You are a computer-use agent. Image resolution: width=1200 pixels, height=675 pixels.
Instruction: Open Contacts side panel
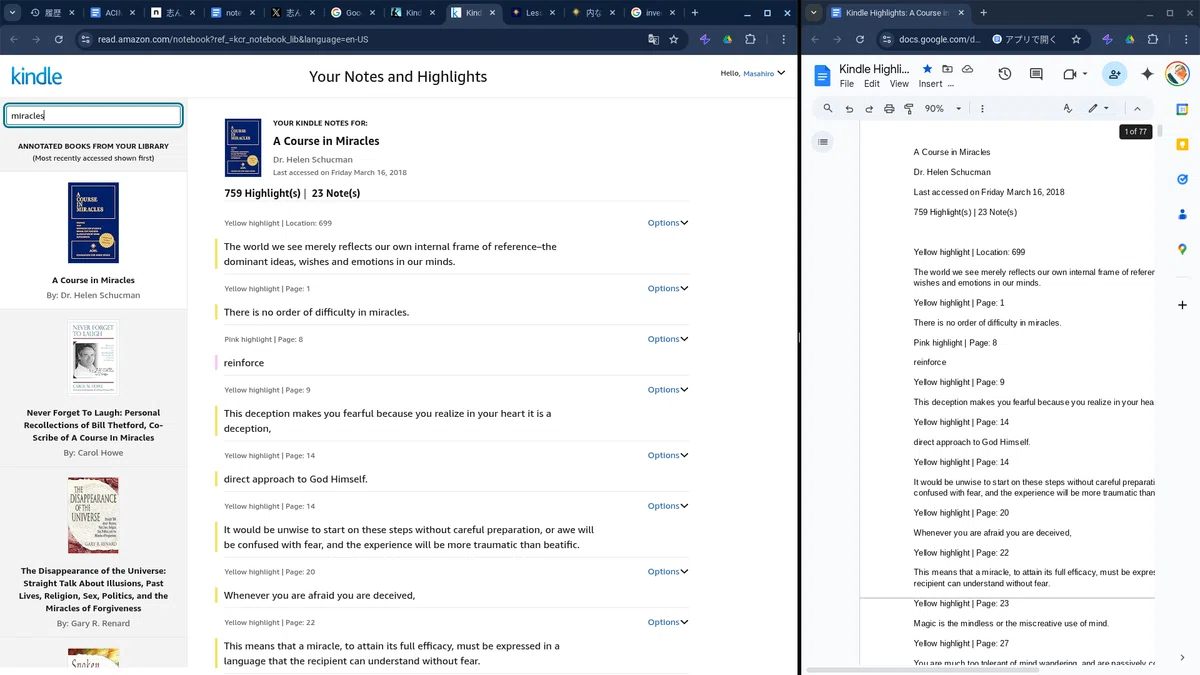[x=1182, y=214]
